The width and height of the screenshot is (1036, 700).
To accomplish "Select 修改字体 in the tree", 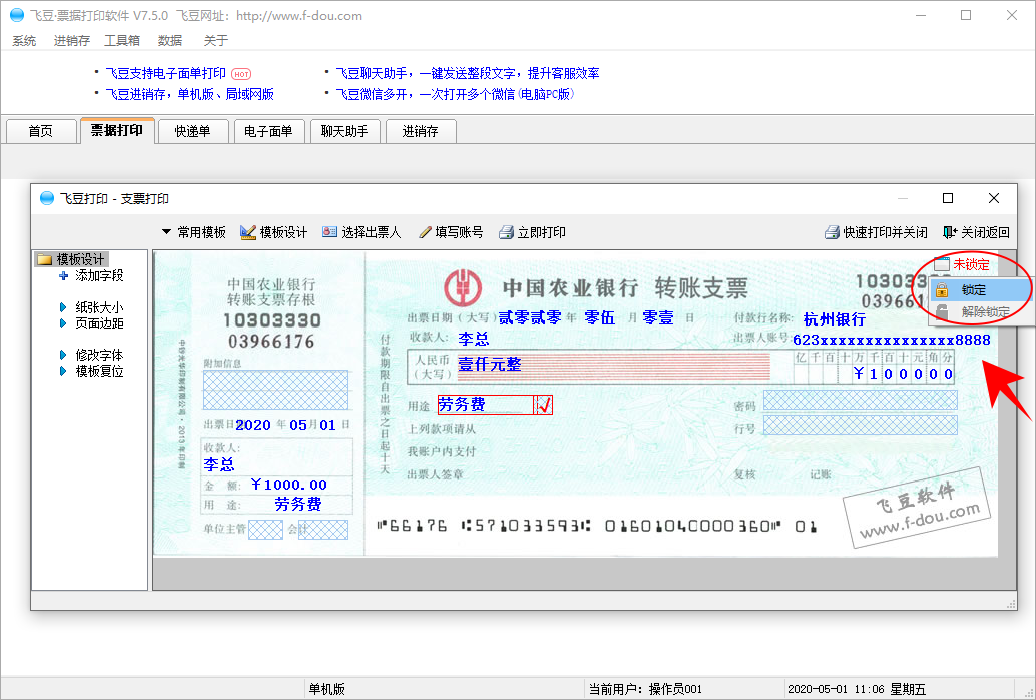I will (99, 356).
